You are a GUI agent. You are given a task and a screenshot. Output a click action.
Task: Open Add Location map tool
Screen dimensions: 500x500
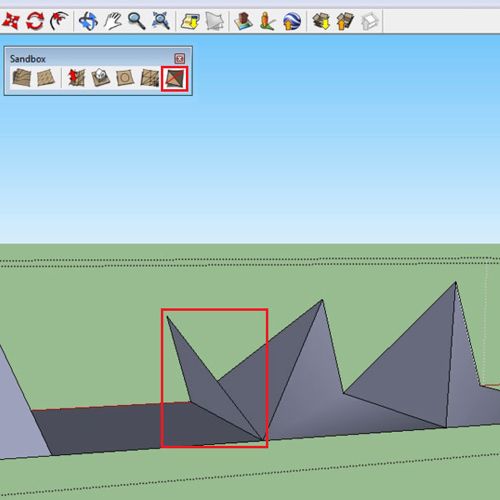[190, 21]
